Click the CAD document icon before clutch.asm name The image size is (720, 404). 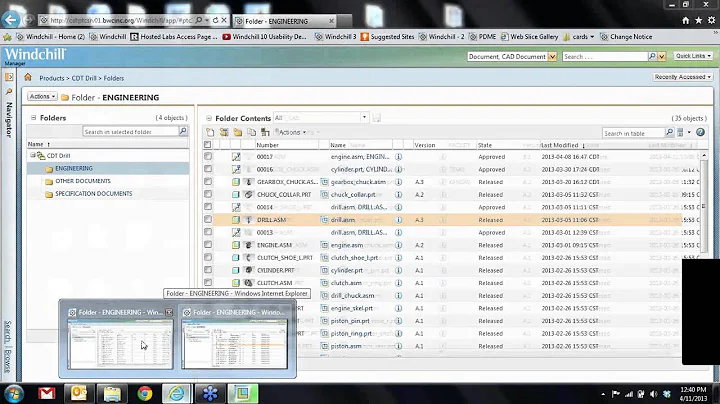(x=324, y=283)
